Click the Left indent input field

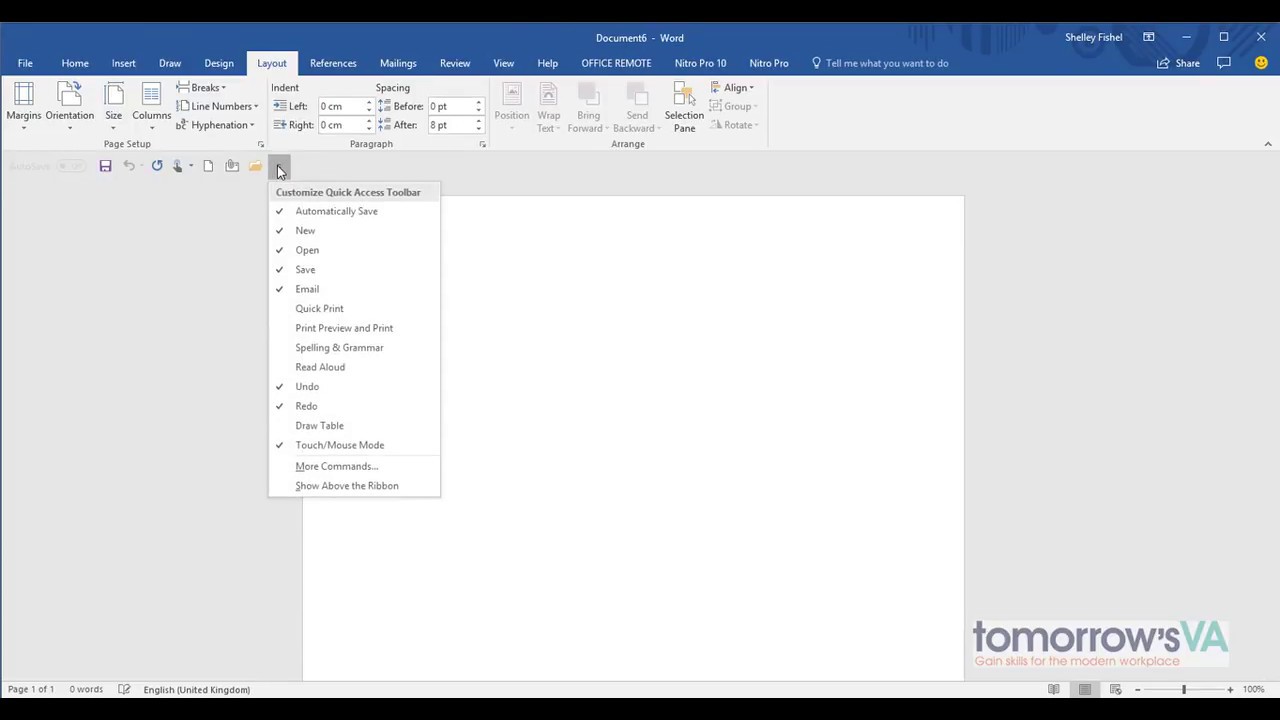coord(340,106)
